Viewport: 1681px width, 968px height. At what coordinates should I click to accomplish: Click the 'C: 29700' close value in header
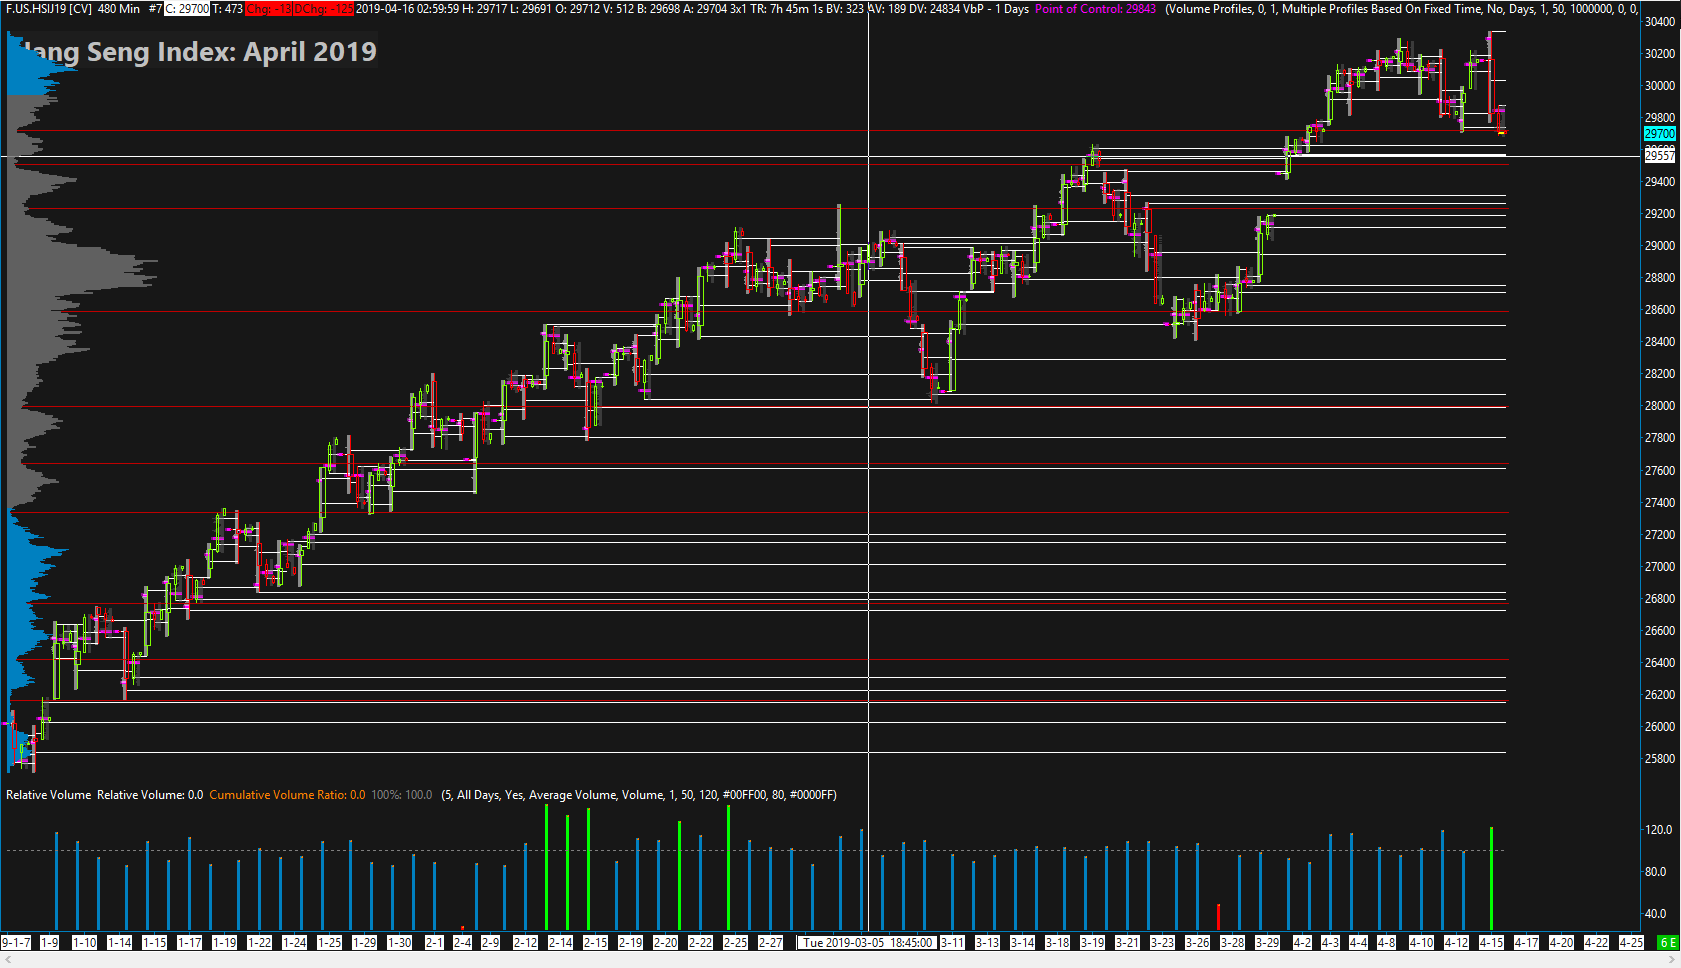click(x=187, y=9)
